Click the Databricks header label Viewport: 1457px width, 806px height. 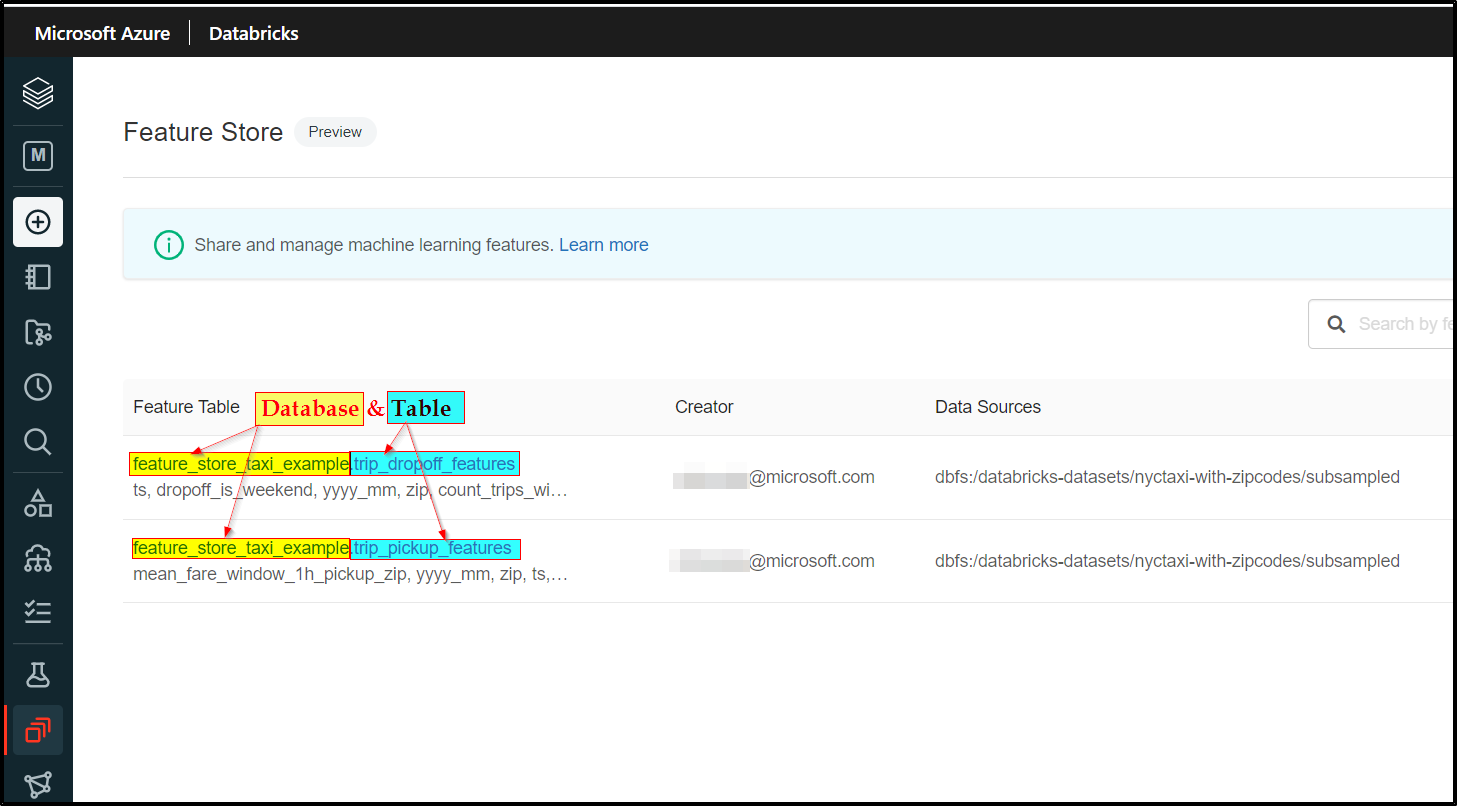[254, 33]
